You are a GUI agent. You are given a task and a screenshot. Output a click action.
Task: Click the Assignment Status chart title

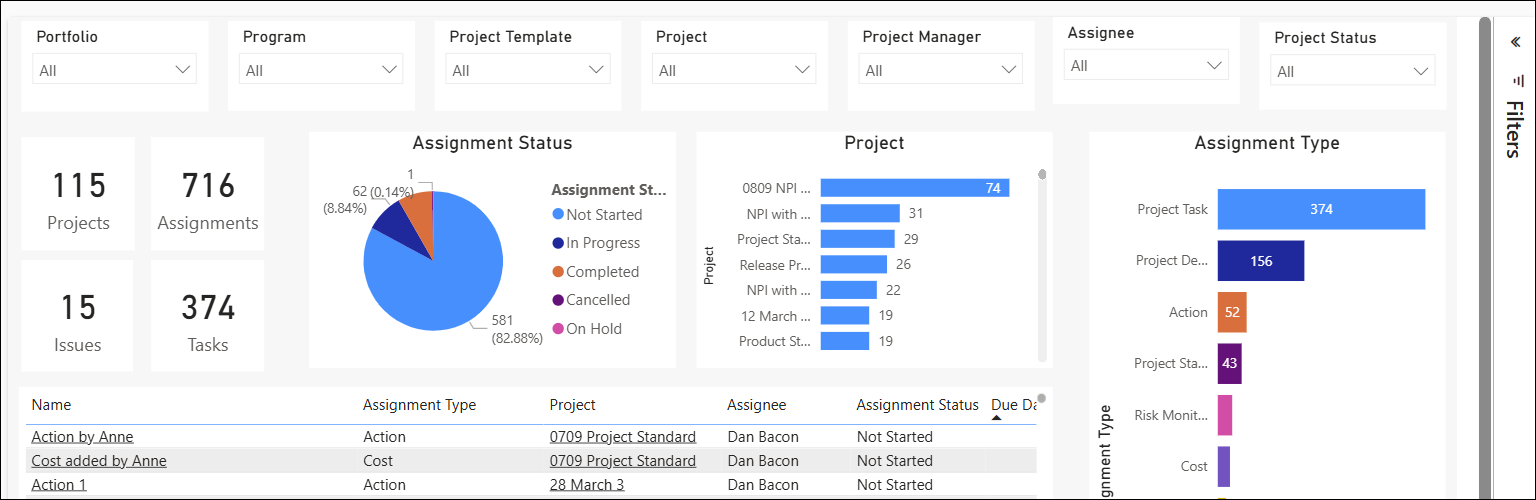coord(492,143)
